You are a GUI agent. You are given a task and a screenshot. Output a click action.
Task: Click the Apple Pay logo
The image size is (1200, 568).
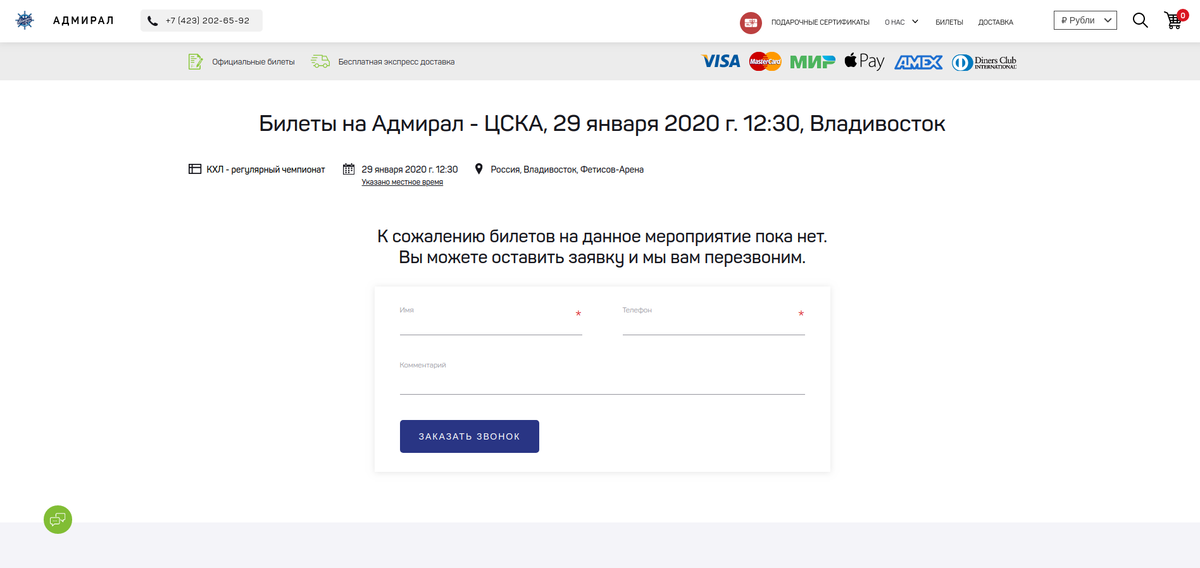click(x=864, y=61)
